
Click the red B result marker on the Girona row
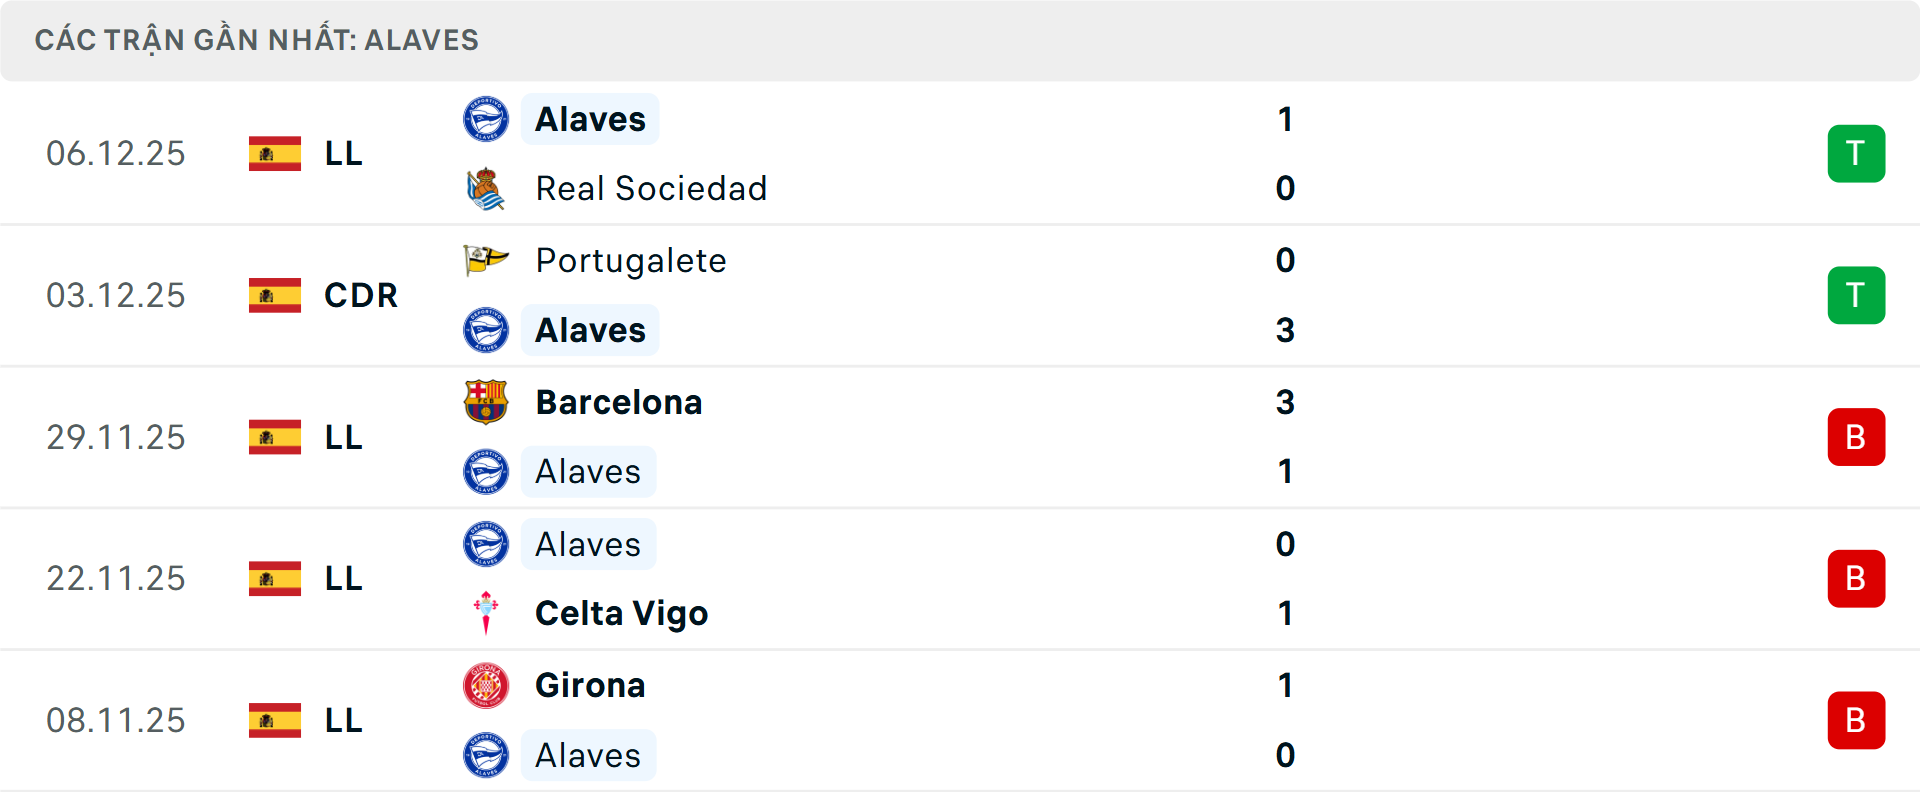click(1856, 720)
